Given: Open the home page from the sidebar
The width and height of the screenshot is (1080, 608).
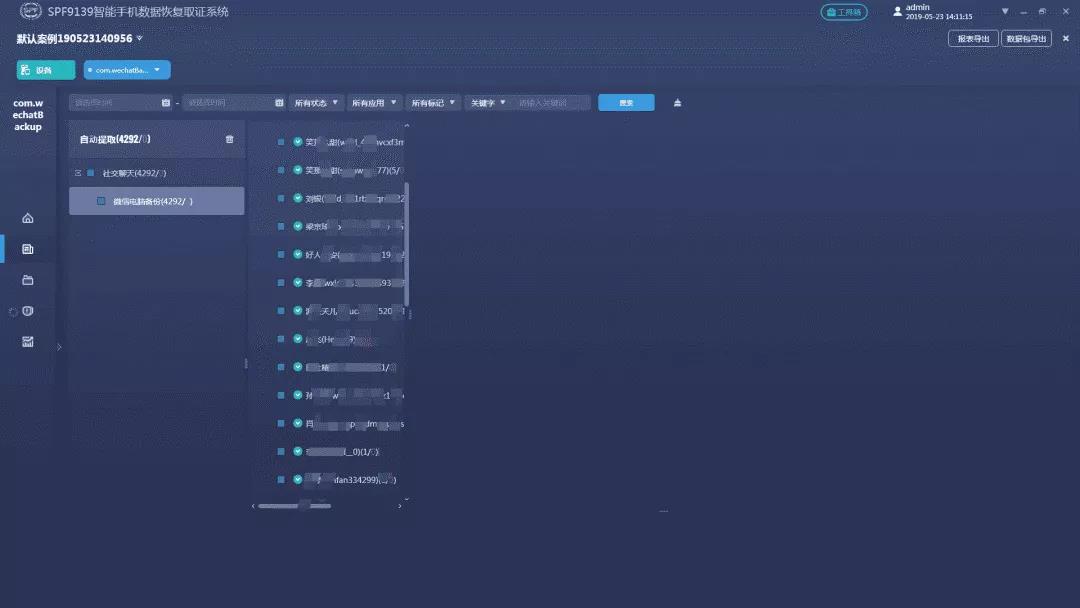Looking at the screenshot, I should tap(28, 218).
